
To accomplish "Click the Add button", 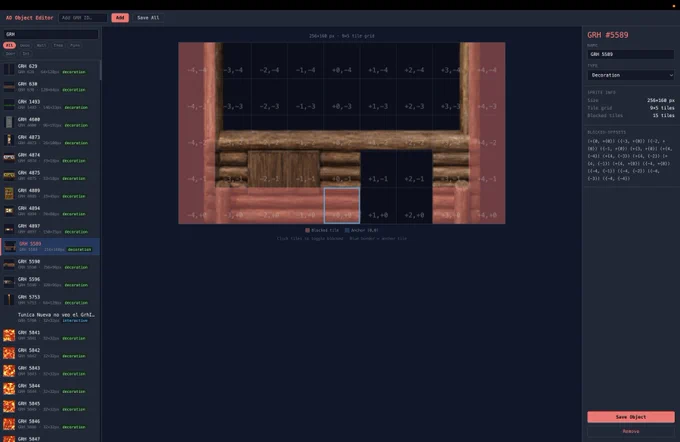I will 120,18.
